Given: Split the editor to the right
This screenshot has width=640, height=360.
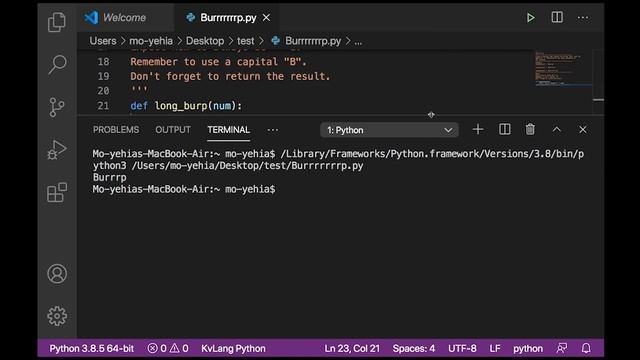Looking at the screenshot, I should click(557, 17).
